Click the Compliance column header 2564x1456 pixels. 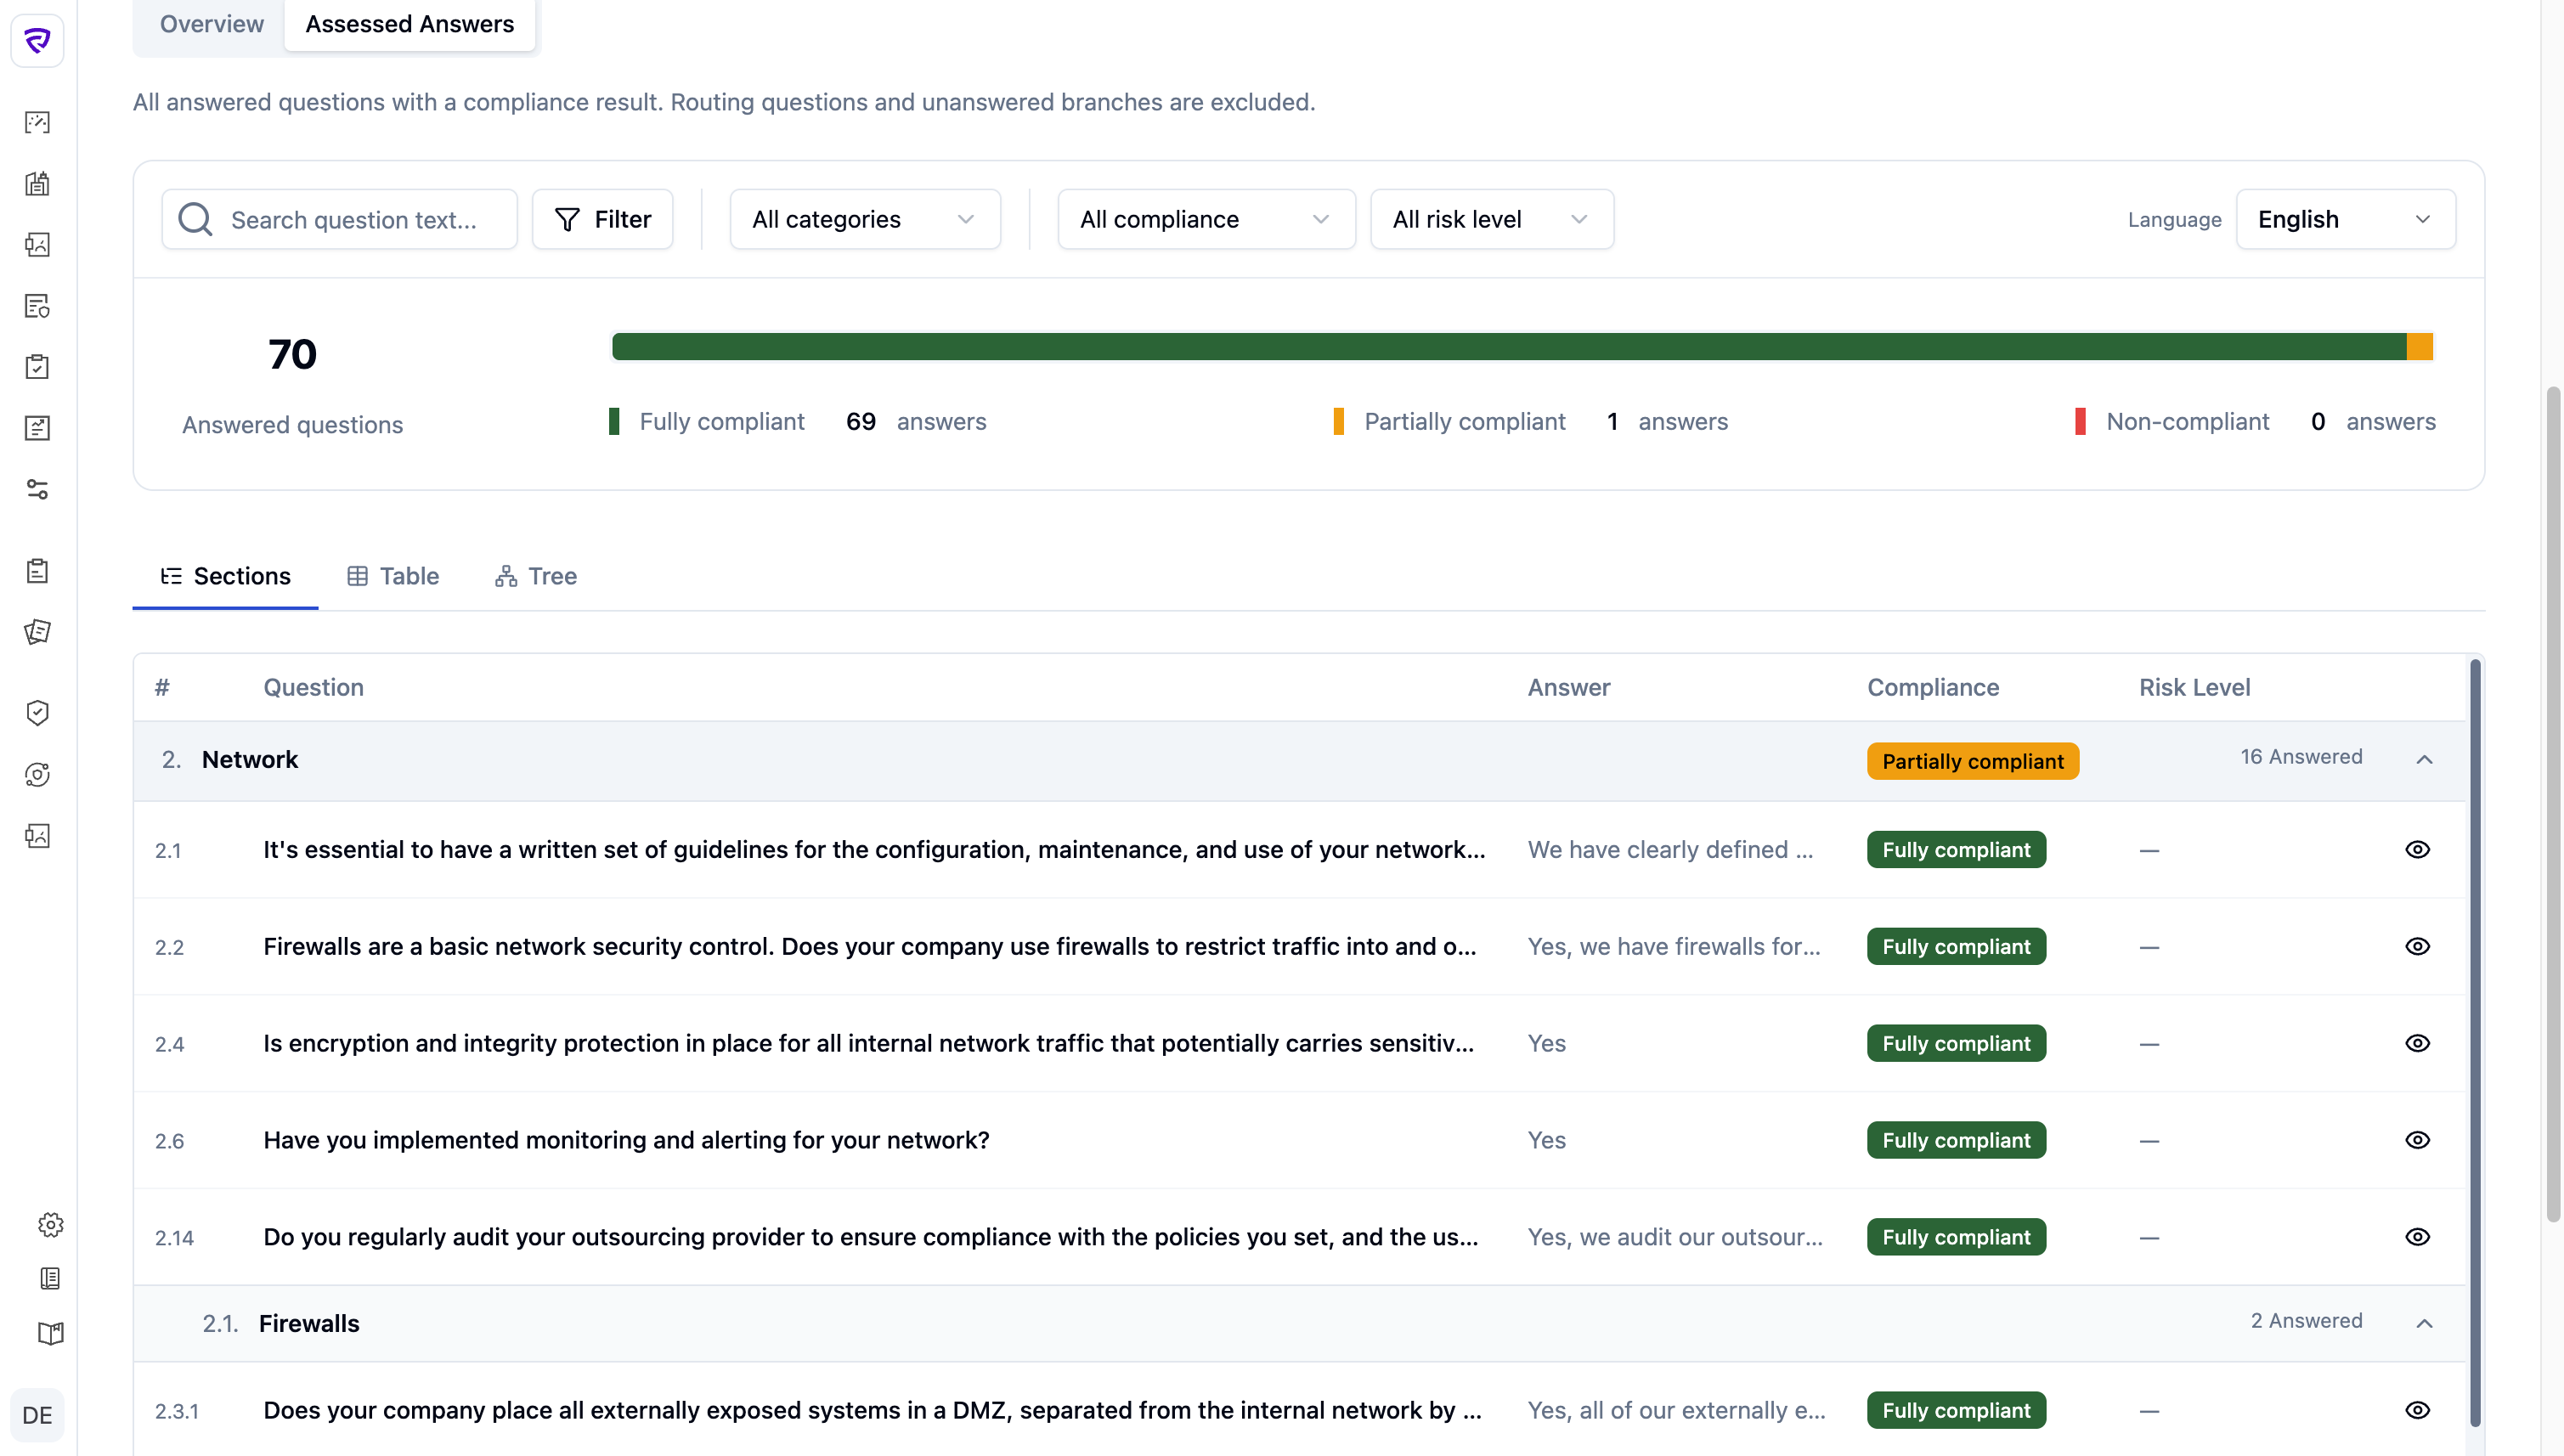[1933, 688]
